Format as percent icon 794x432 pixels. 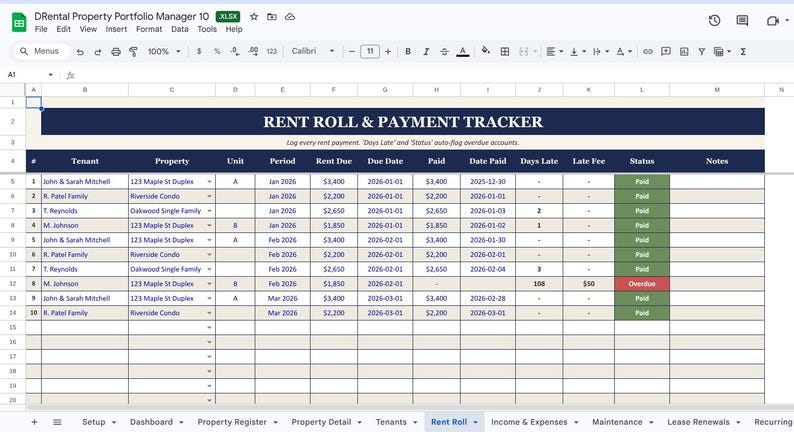pos(217,52)
